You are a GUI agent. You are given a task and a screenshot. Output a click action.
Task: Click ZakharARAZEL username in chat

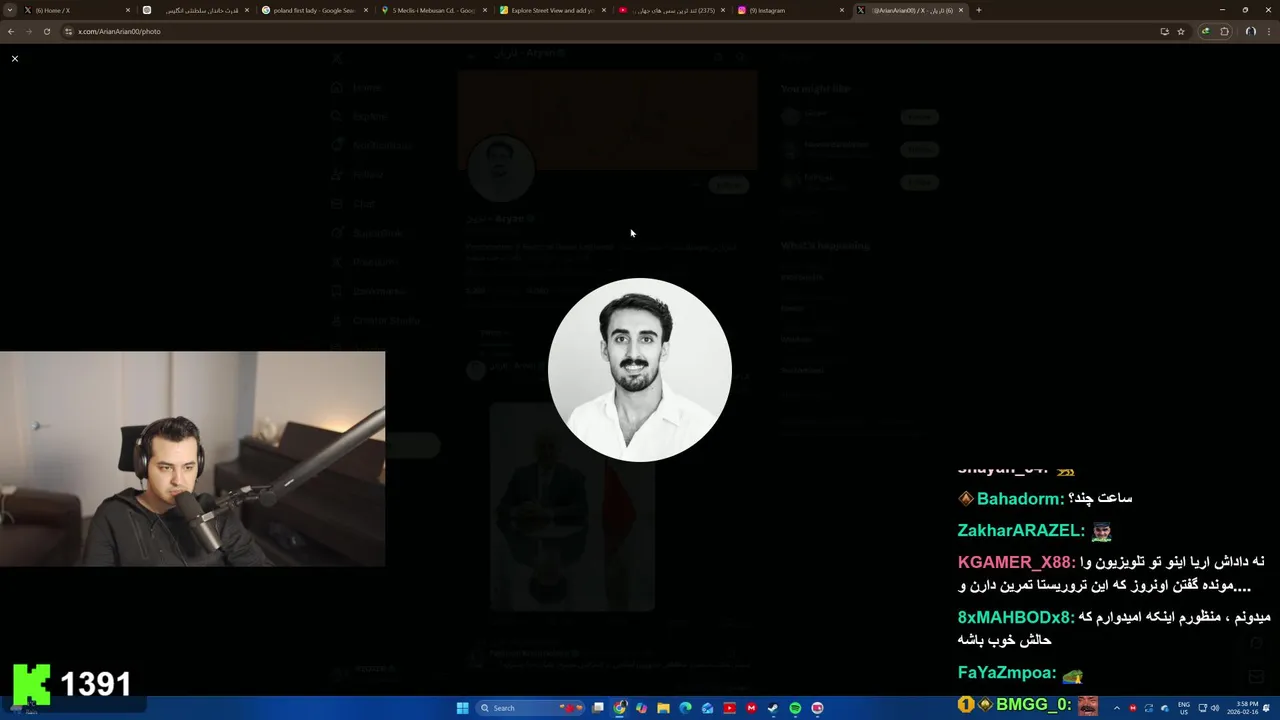click(1020, 530)
